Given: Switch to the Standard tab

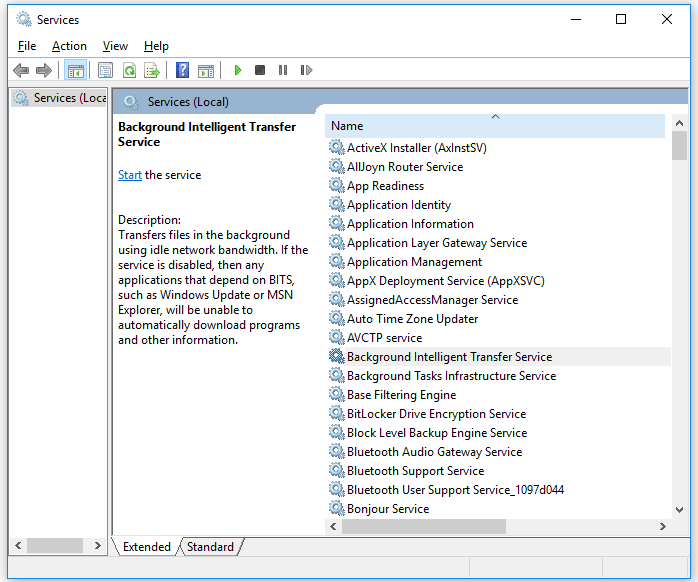Looking at the screenshot, I should point(210,547).
